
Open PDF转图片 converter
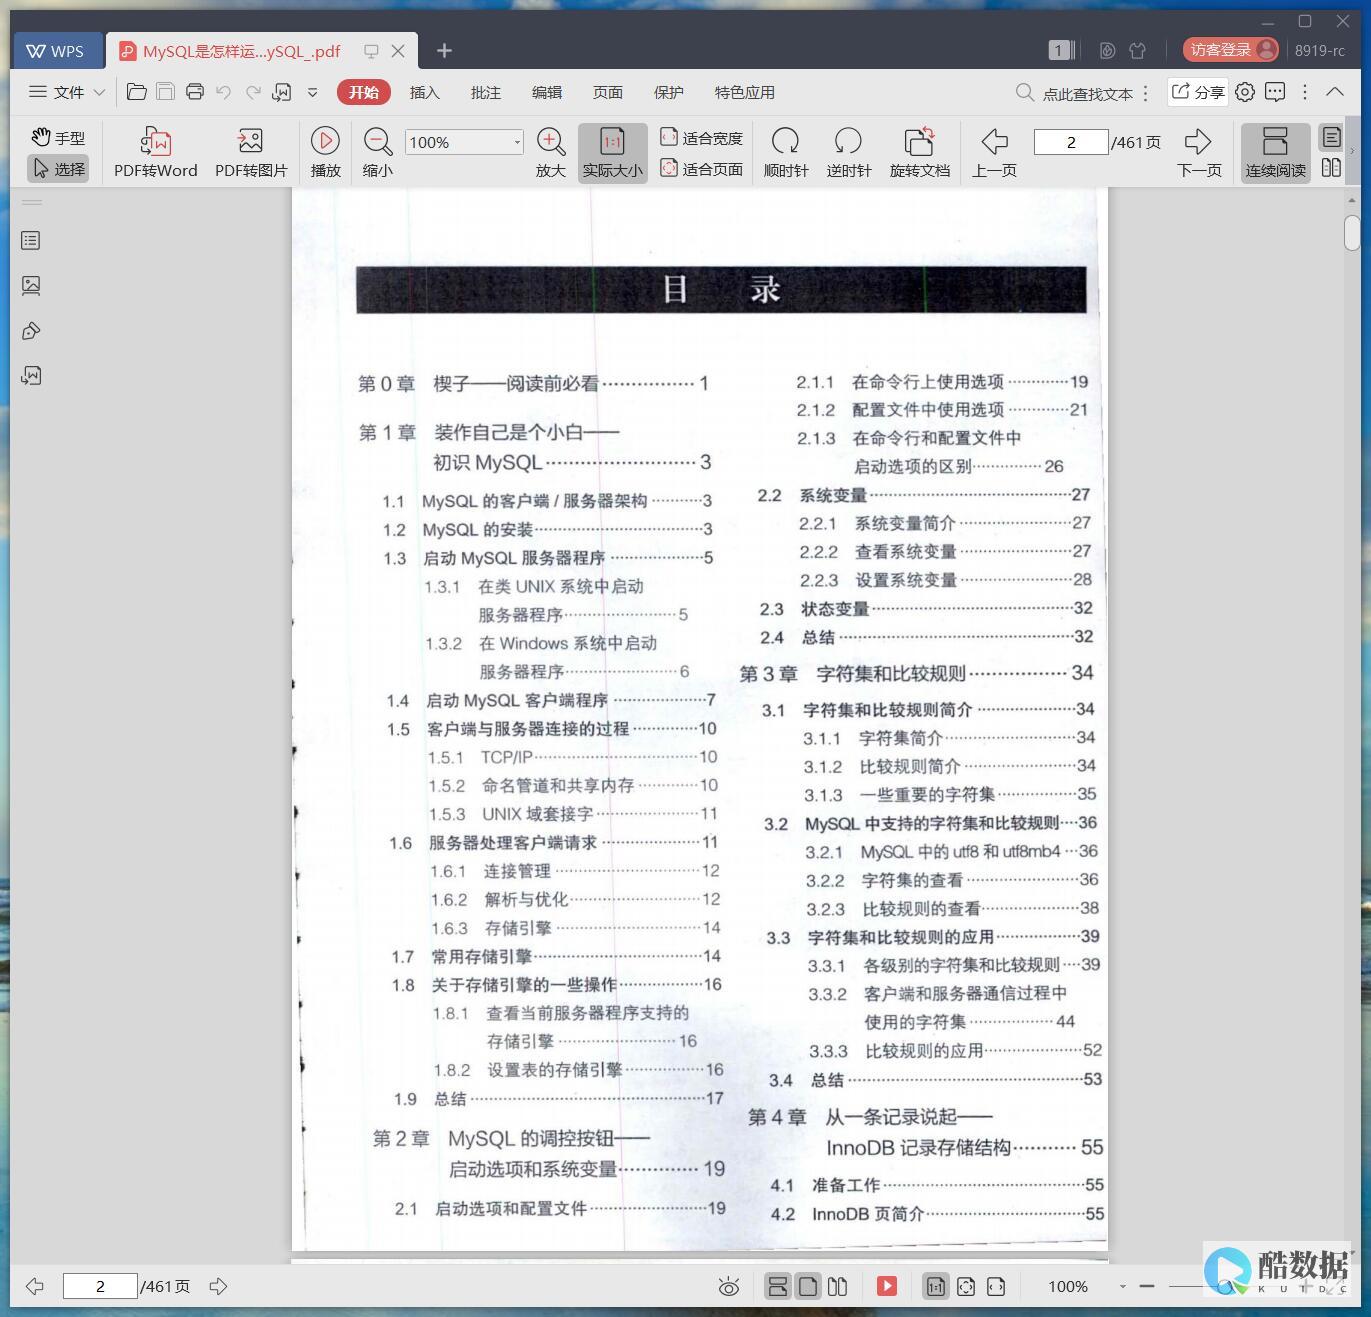point(251,153)
